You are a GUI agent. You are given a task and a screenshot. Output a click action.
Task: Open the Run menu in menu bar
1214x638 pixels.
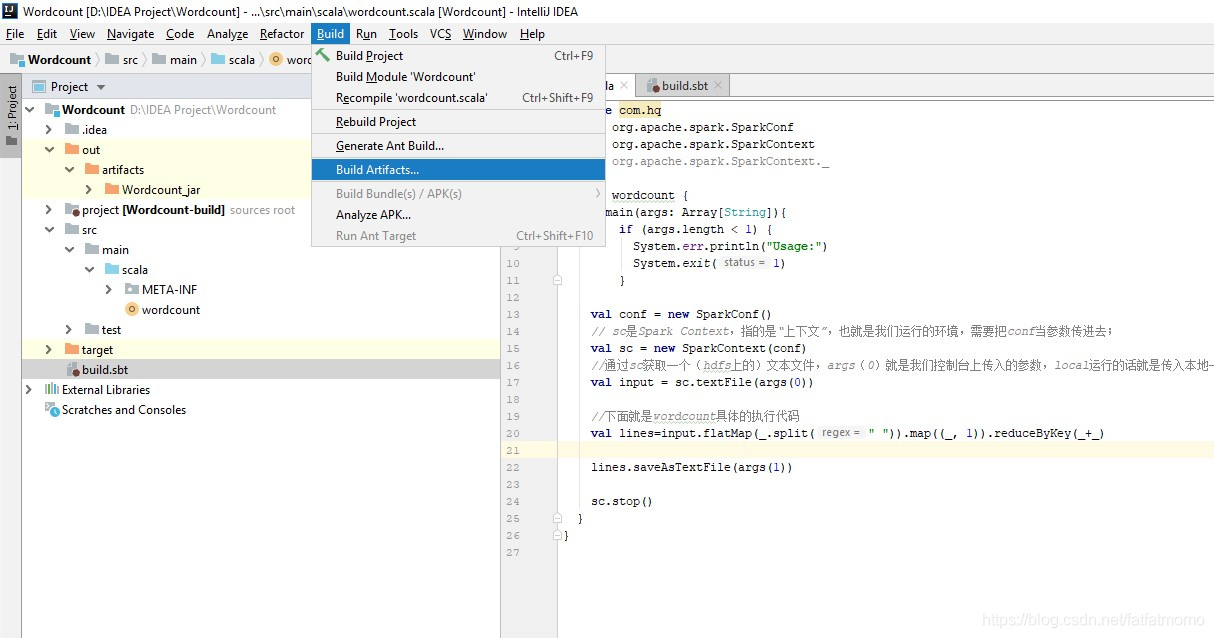point(366,34)
